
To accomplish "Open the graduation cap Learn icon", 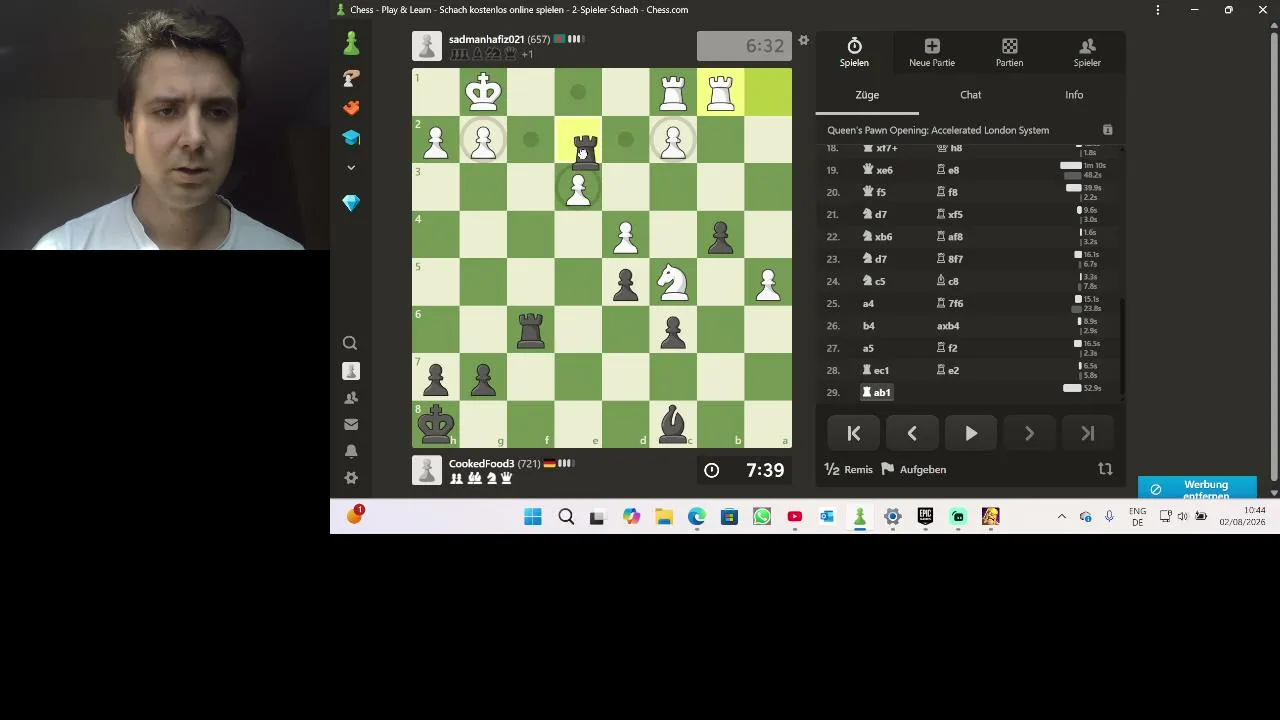I will click(351, 137).
